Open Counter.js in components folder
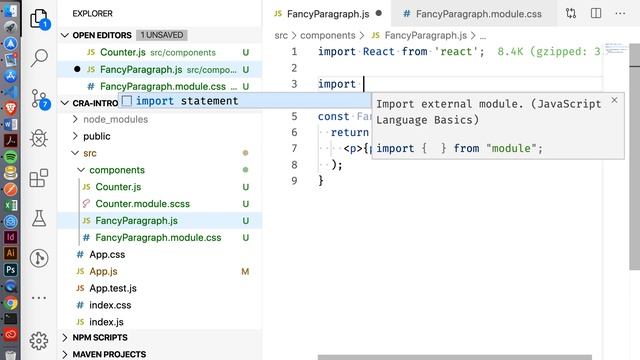 tap(160, 187)
